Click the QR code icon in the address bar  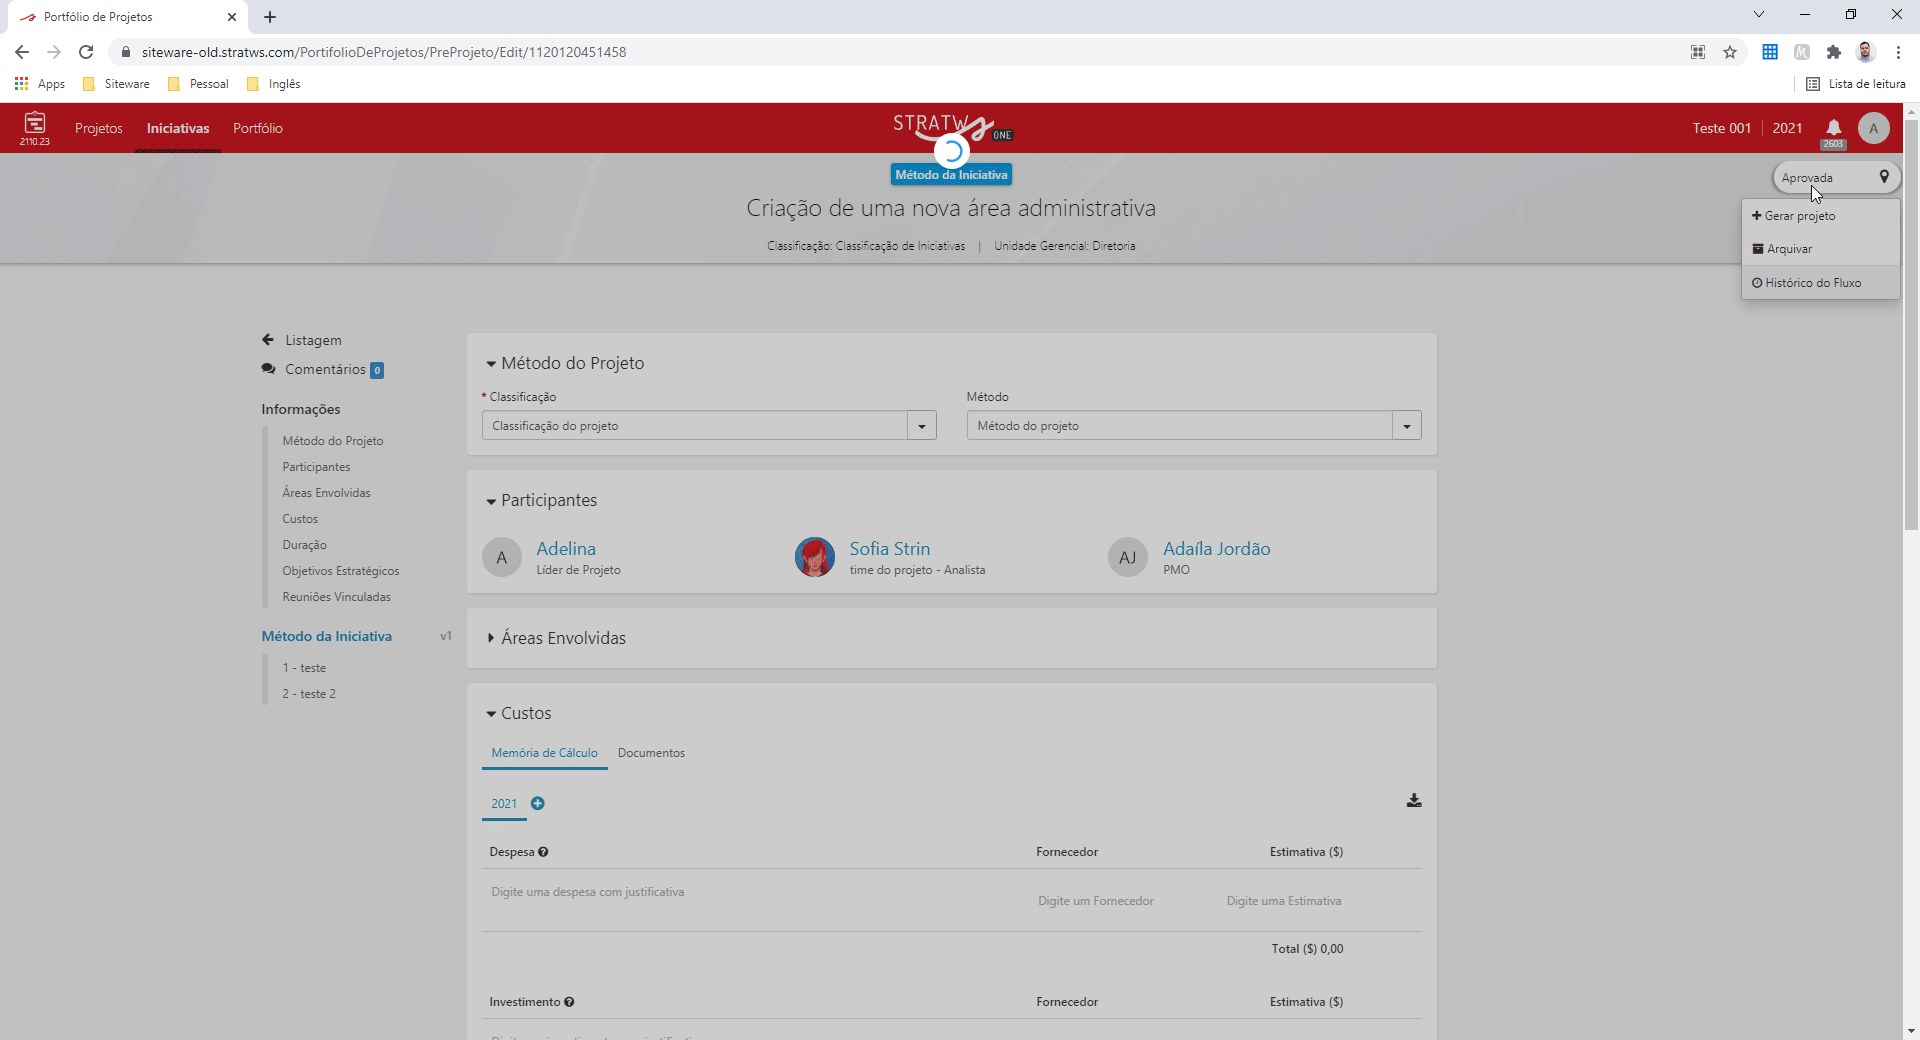1698,52
